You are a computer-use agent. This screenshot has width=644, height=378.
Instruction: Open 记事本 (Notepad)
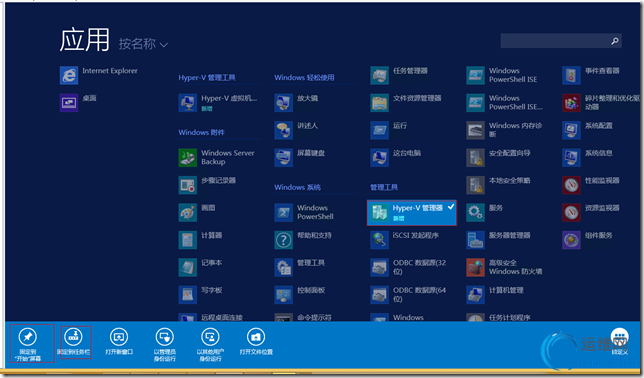pyautogui.click(x=200, y=267)
